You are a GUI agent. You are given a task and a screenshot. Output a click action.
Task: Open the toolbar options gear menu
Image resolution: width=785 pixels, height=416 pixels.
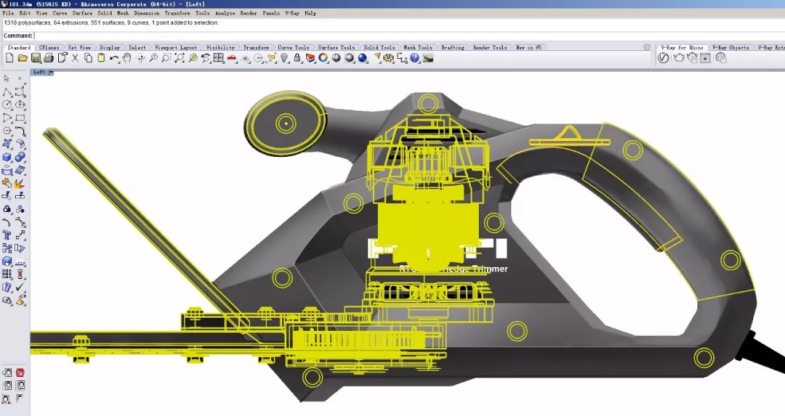coord(649,47)
